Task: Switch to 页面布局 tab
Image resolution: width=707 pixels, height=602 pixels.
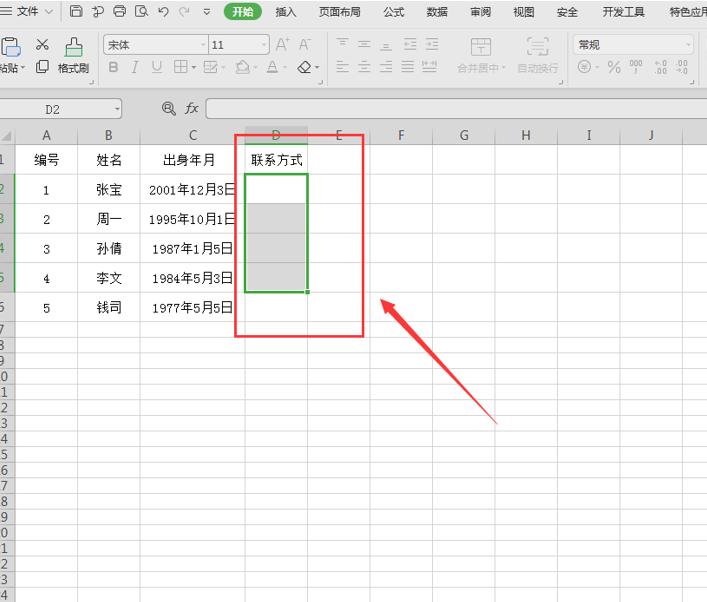Action: pyautogui.click(x=340, y=12)
